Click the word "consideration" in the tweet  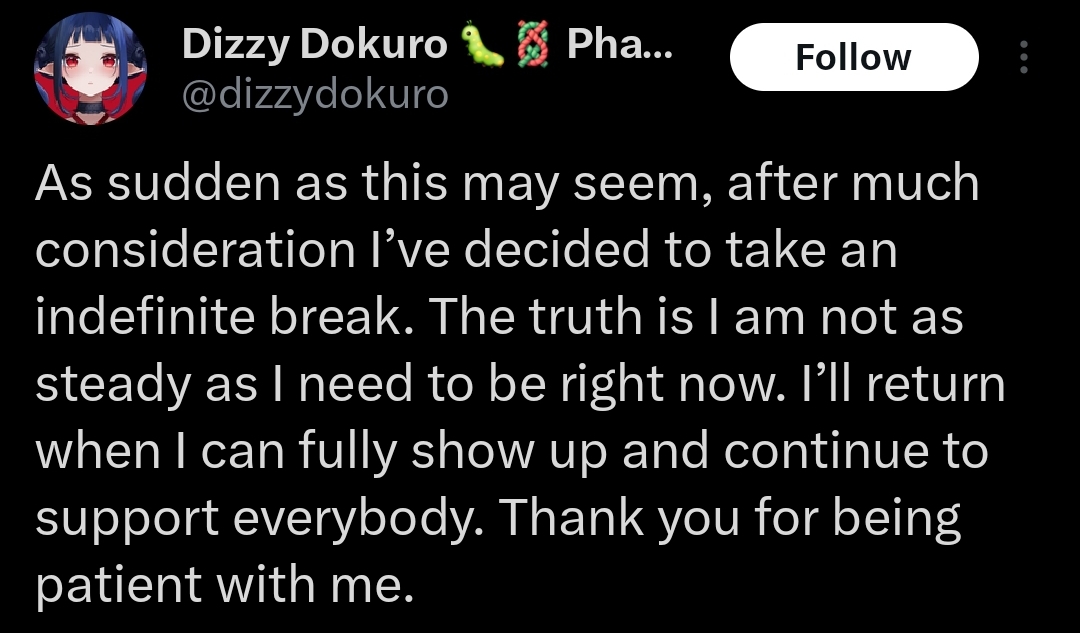tap(196, 250)
